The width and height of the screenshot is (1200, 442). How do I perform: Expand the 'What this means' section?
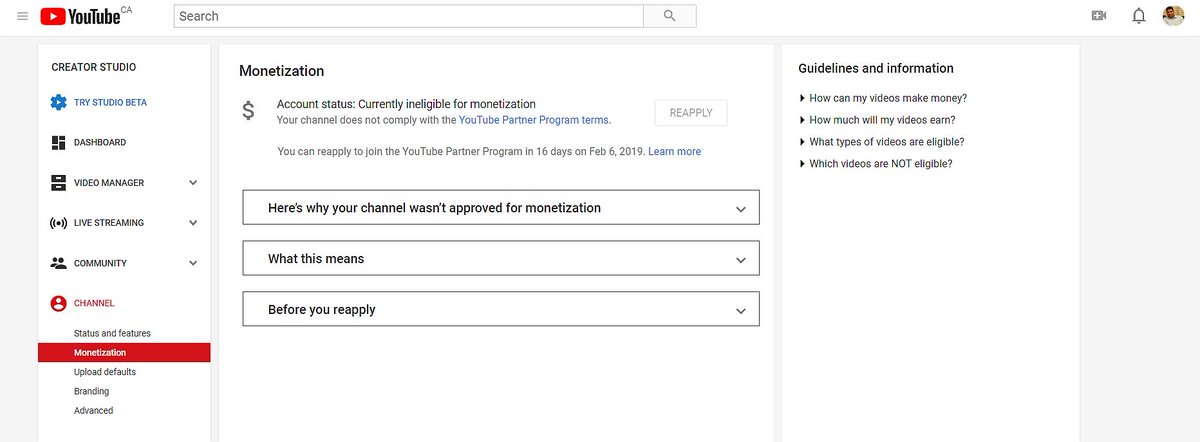[501, 258]
